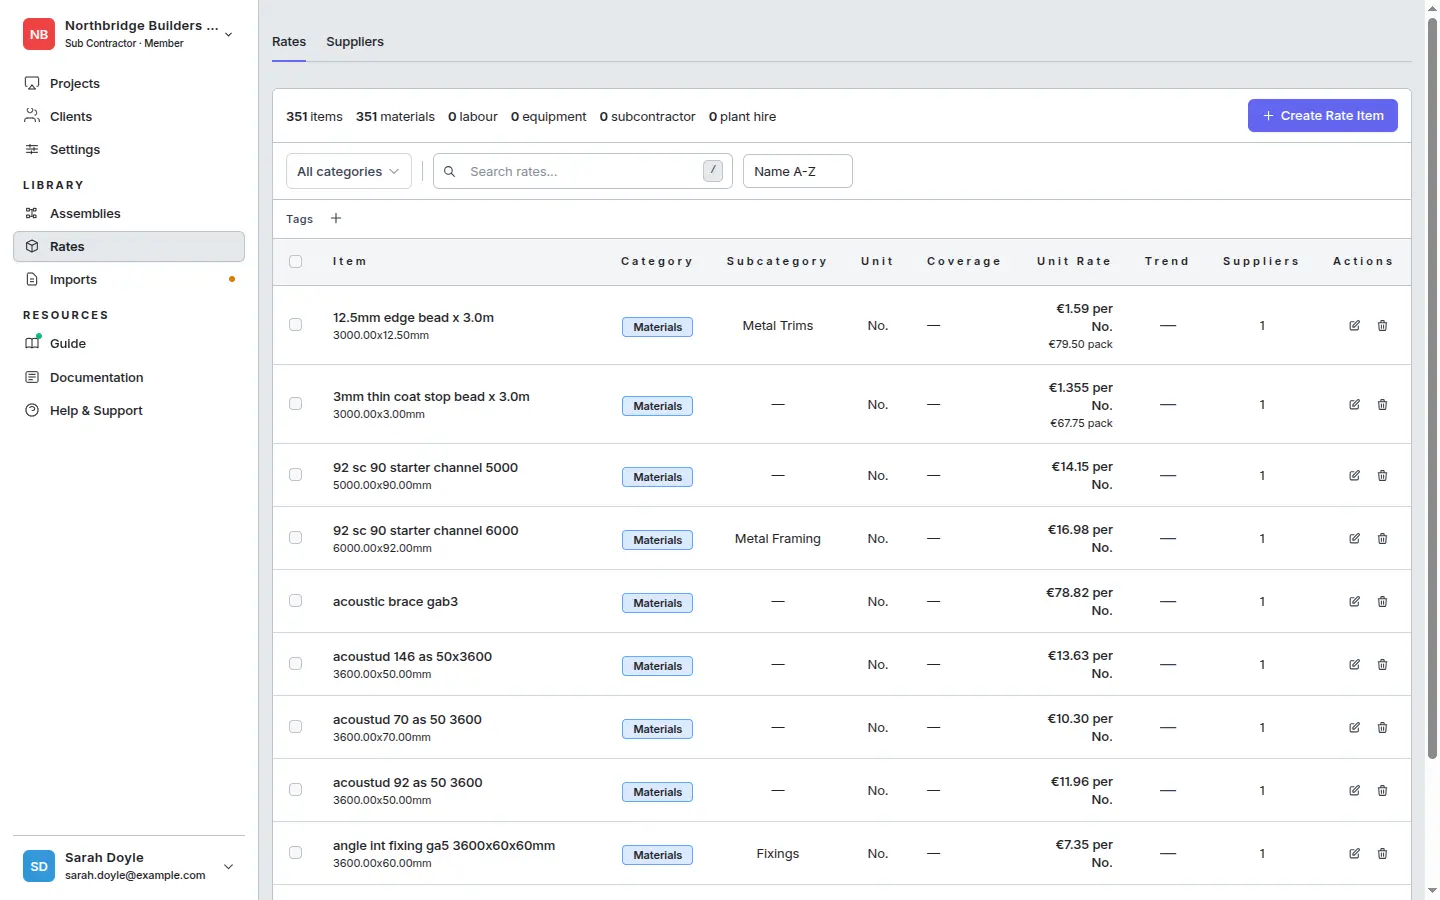Edit 92 sc 90 starter channel 5000
Image resolution: width=1440 pixels, height=900 pixels.
(x=1354, y=475)
